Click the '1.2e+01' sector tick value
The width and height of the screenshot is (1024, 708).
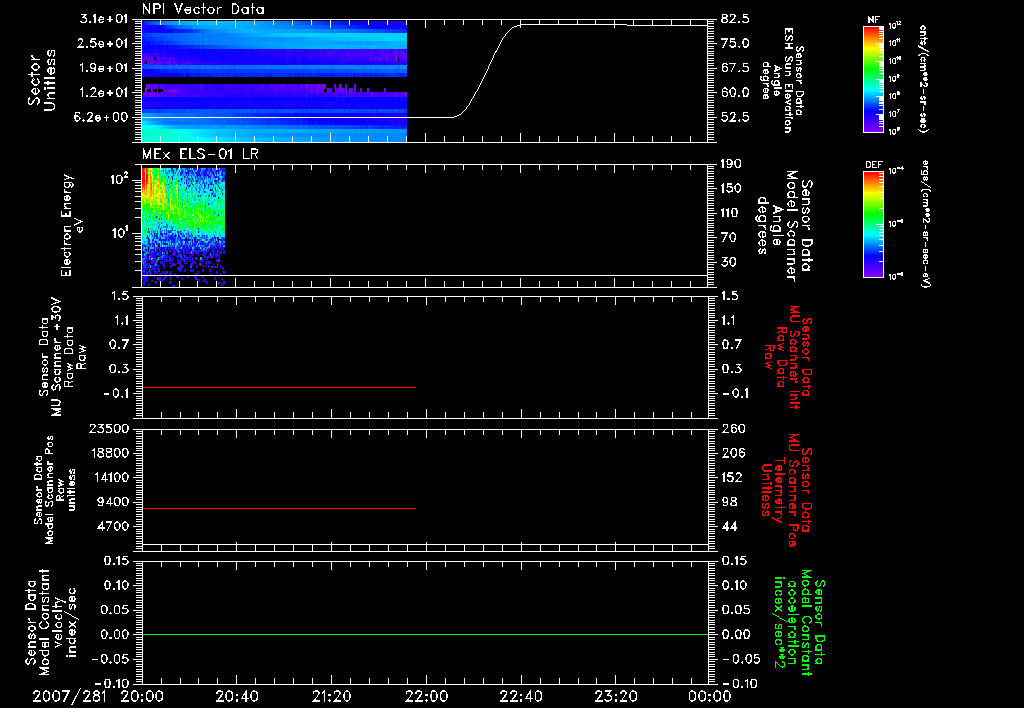pos(104,93)
